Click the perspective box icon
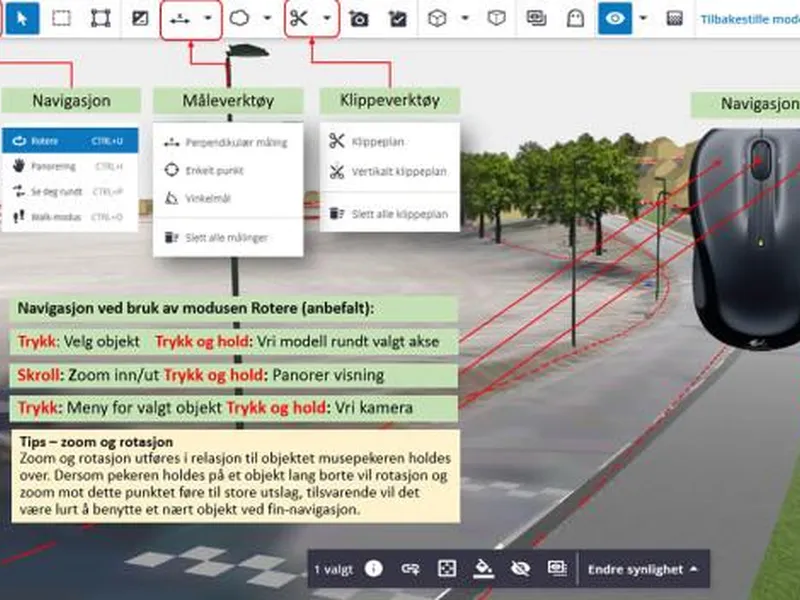 tap(496, 18)
